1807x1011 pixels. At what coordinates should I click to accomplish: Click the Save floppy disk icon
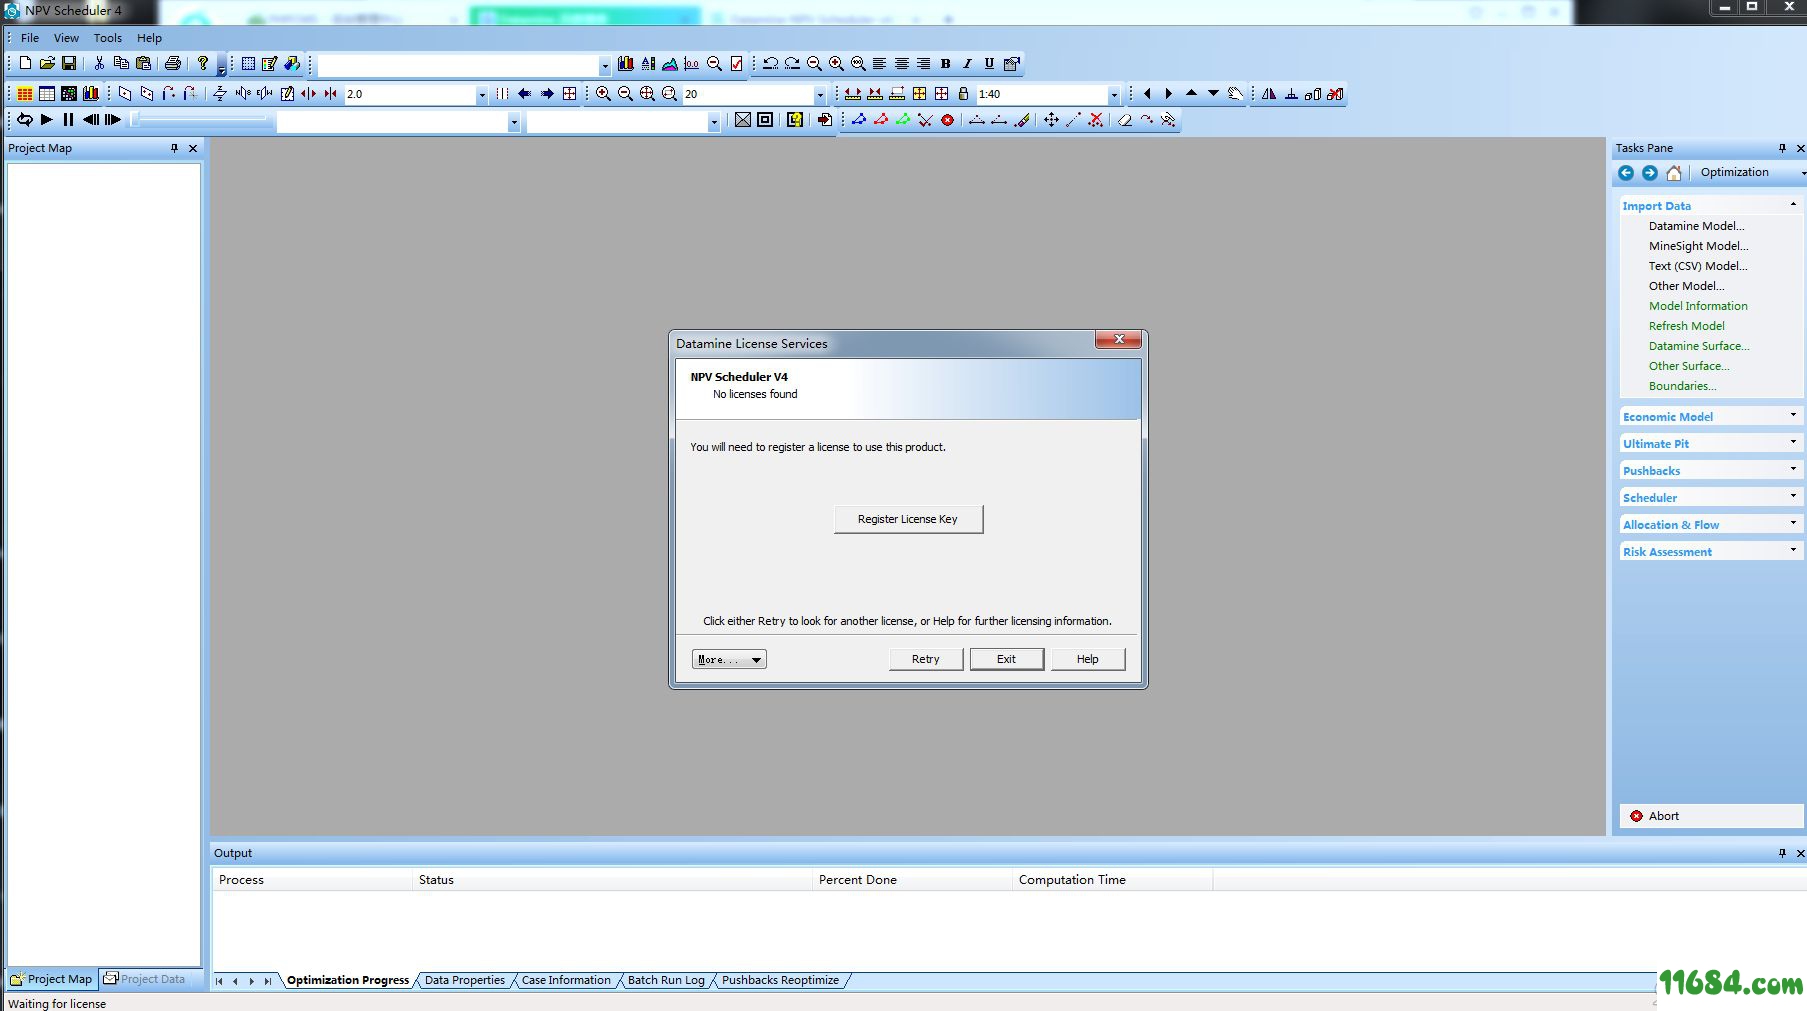(69, 63)
